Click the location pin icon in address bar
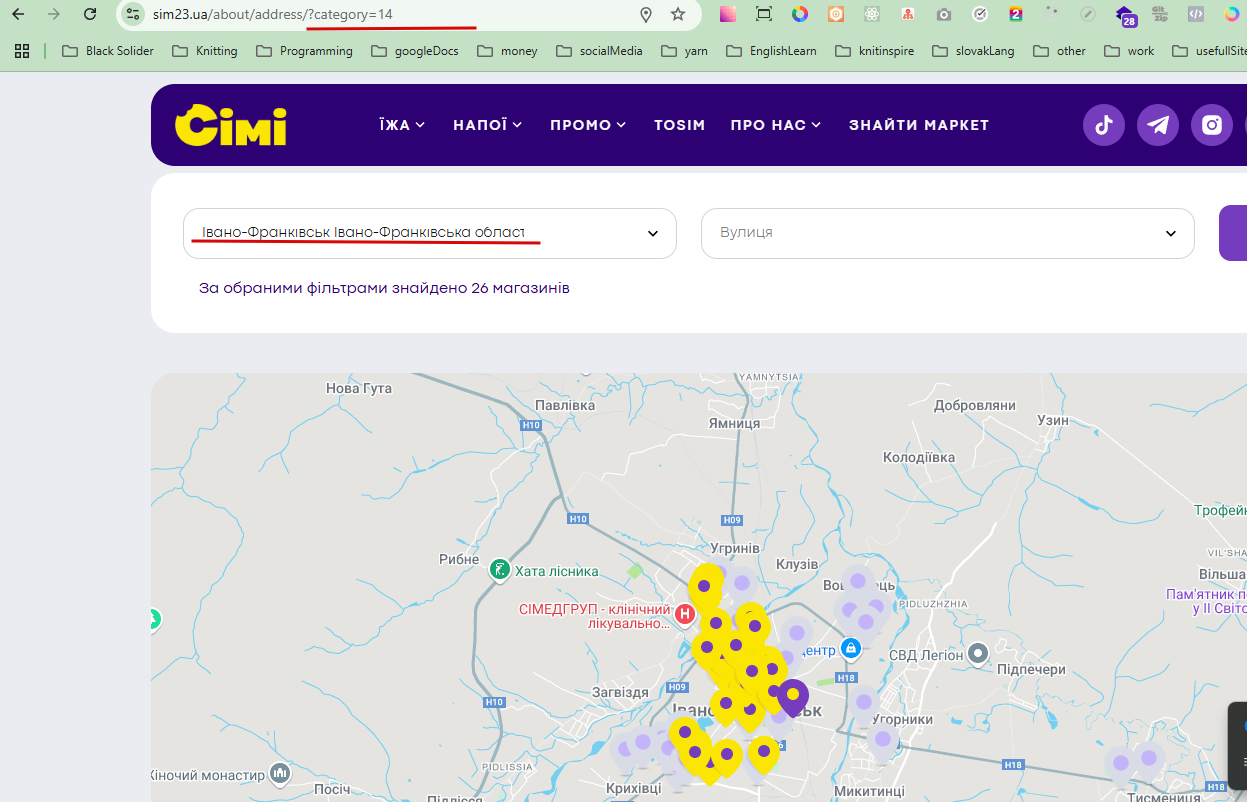Screen dimensions: 1247x802 646,14
